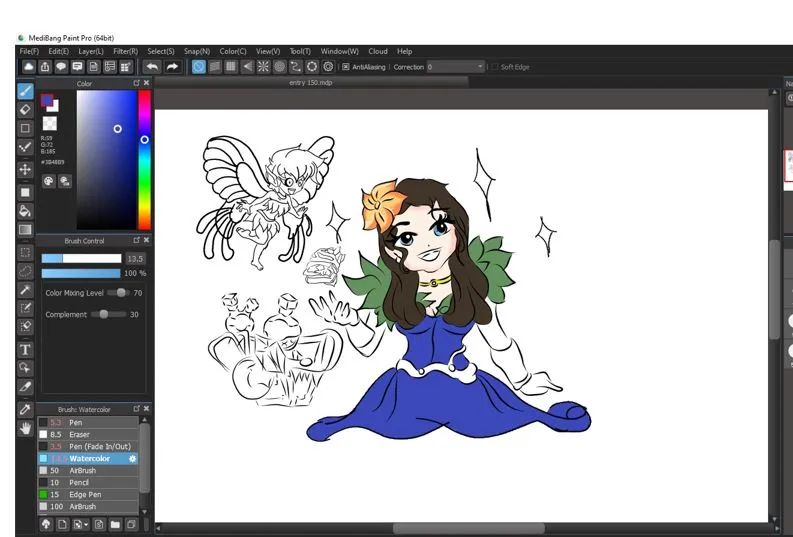Select the Hand pan tool
The image size is (793, 537).
[x=25, y=429]
